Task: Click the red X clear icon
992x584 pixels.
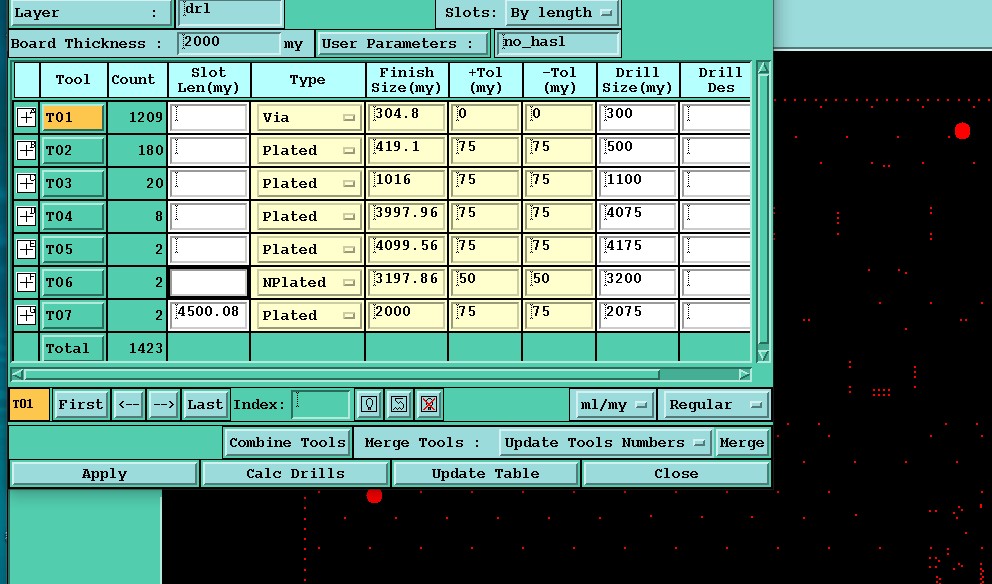Action: [x=428, y=404]
